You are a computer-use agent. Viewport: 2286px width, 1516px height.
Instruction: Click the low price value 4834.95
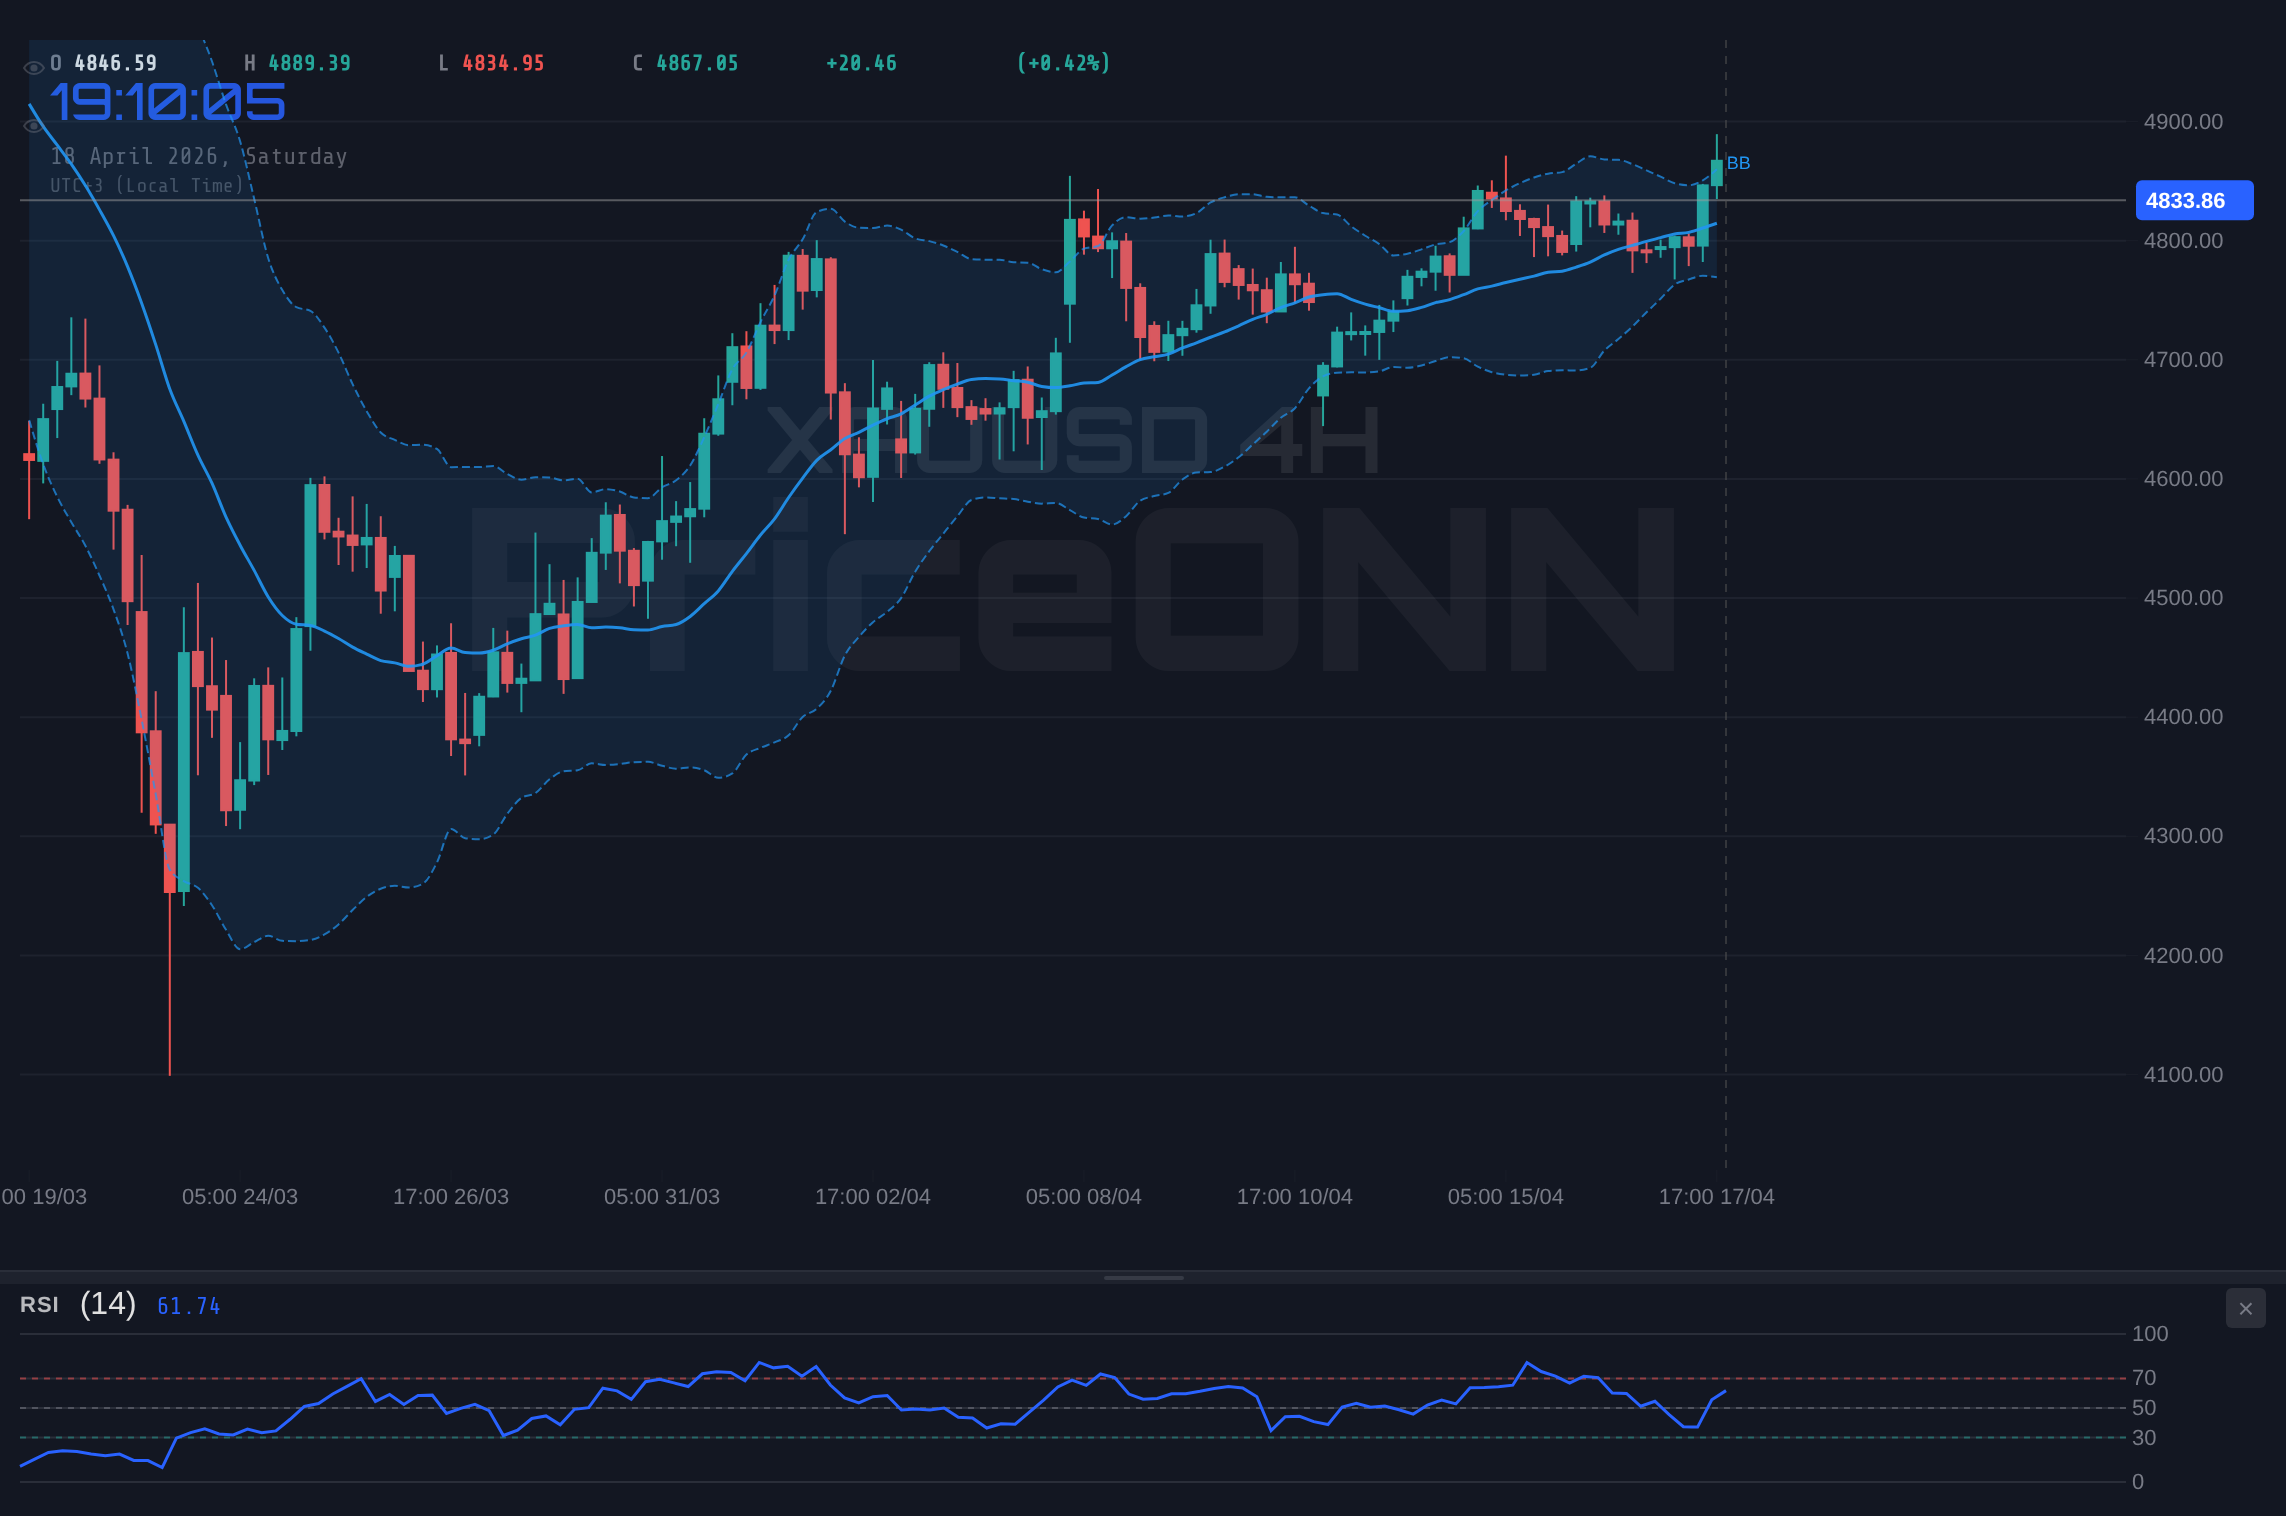[503, 63]
